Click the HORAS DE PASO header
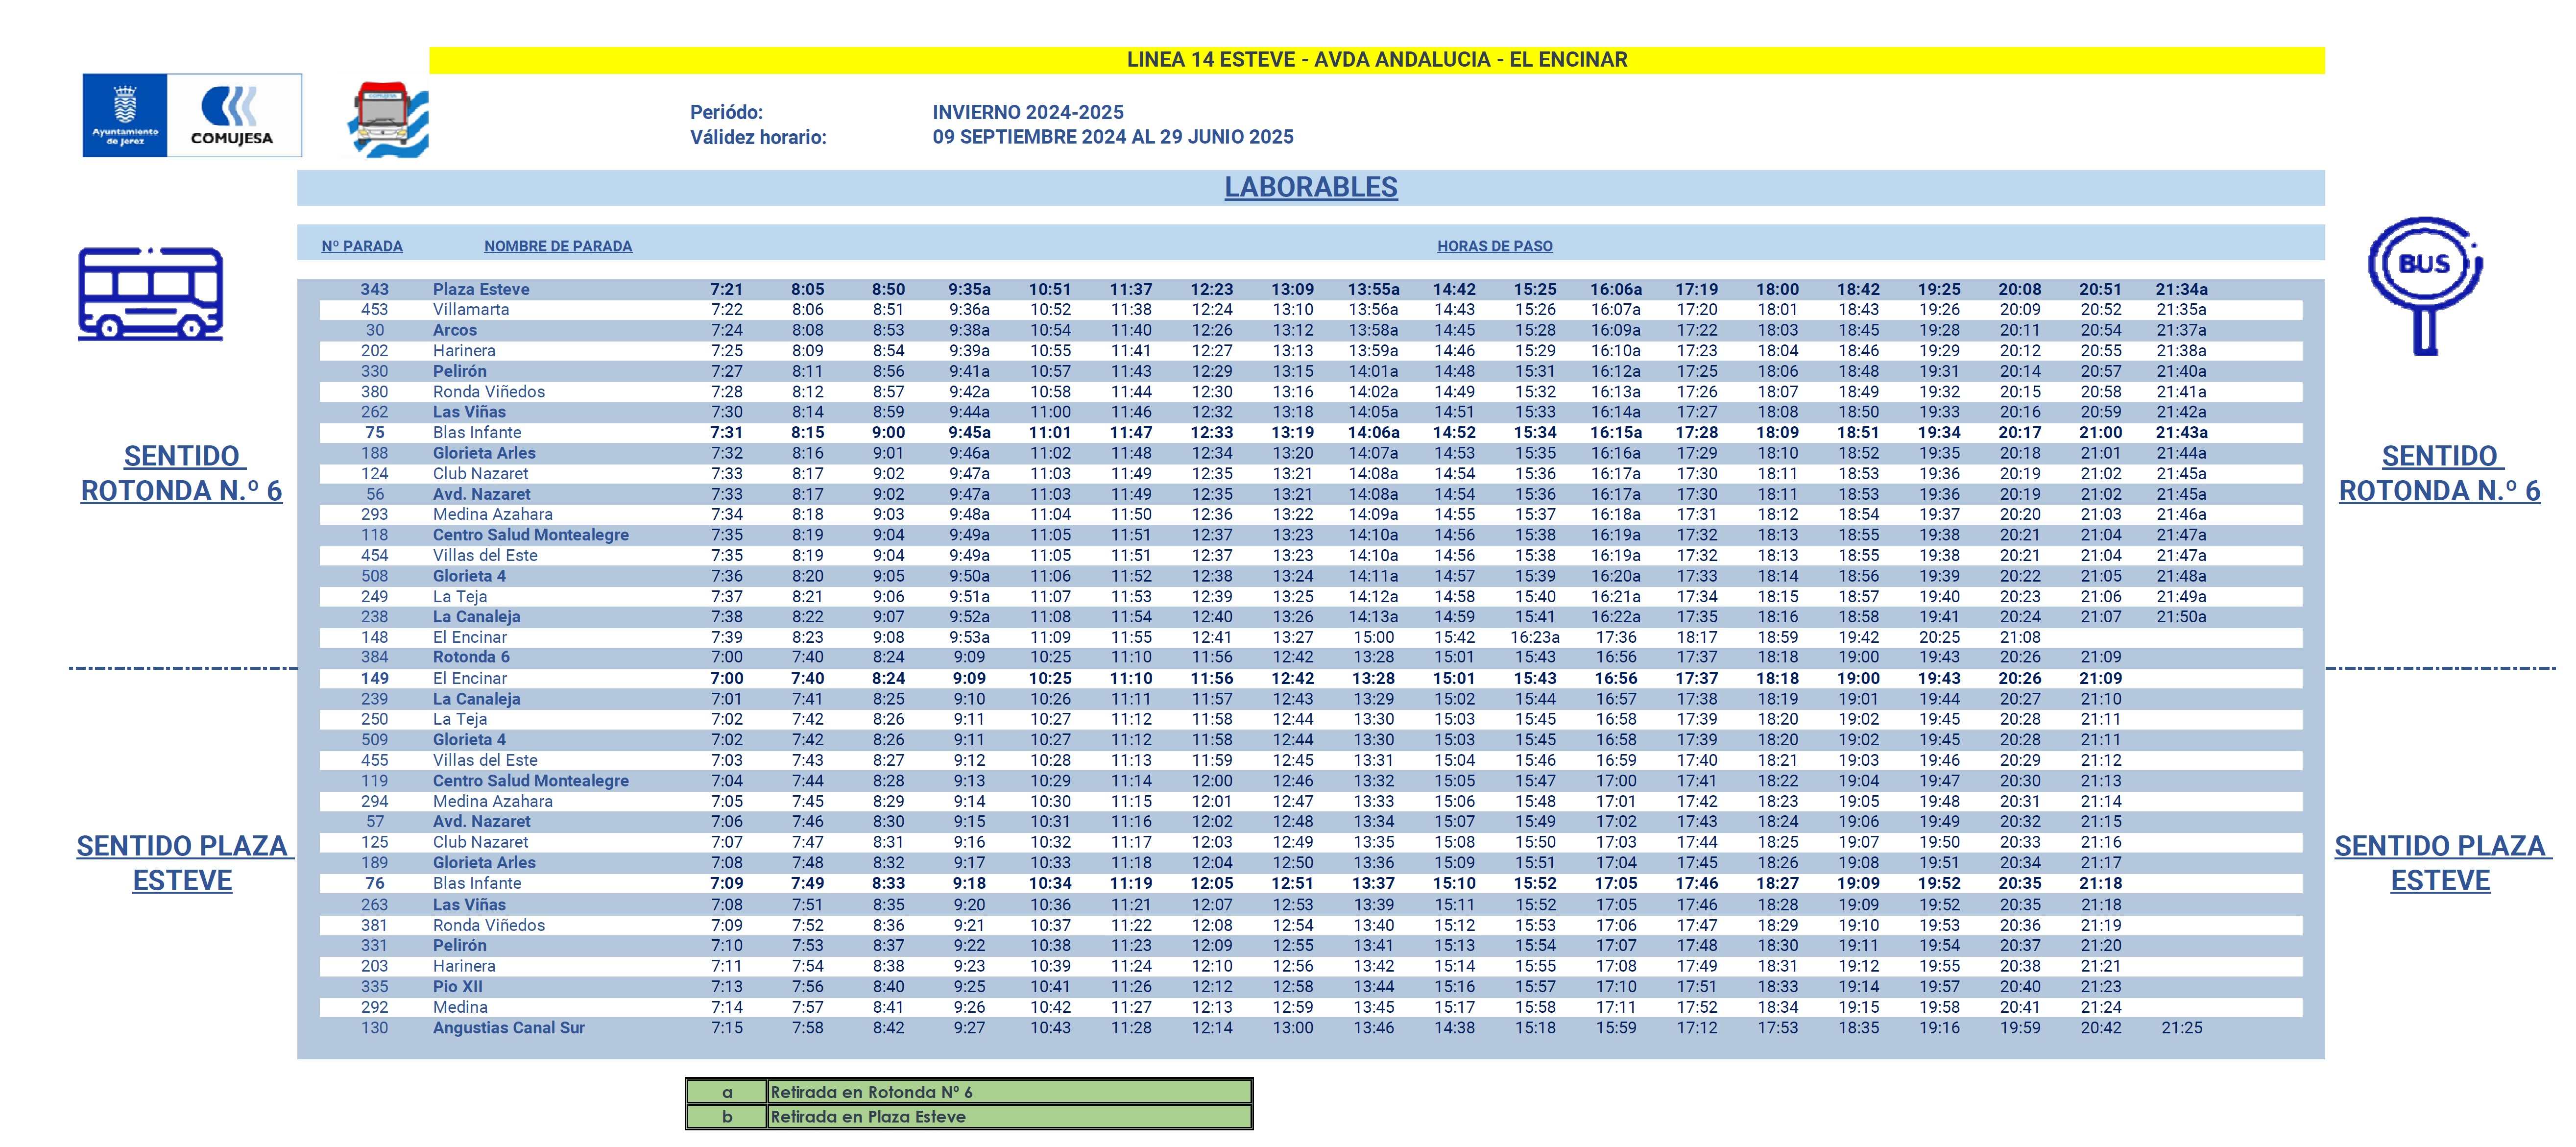 coord(1495,246)
